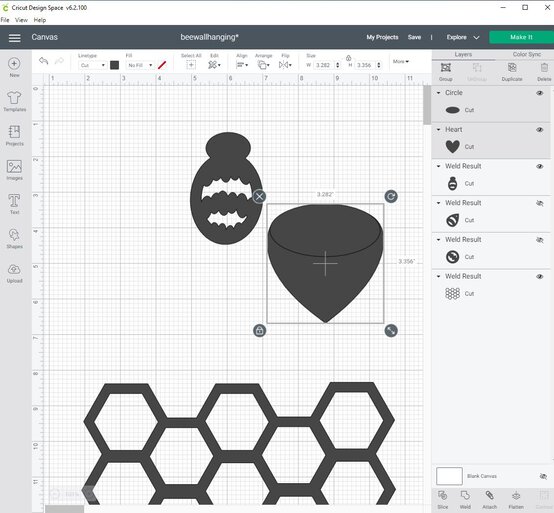
Task: Click the rotate handle on selection
Action: [x=391, y=196]
